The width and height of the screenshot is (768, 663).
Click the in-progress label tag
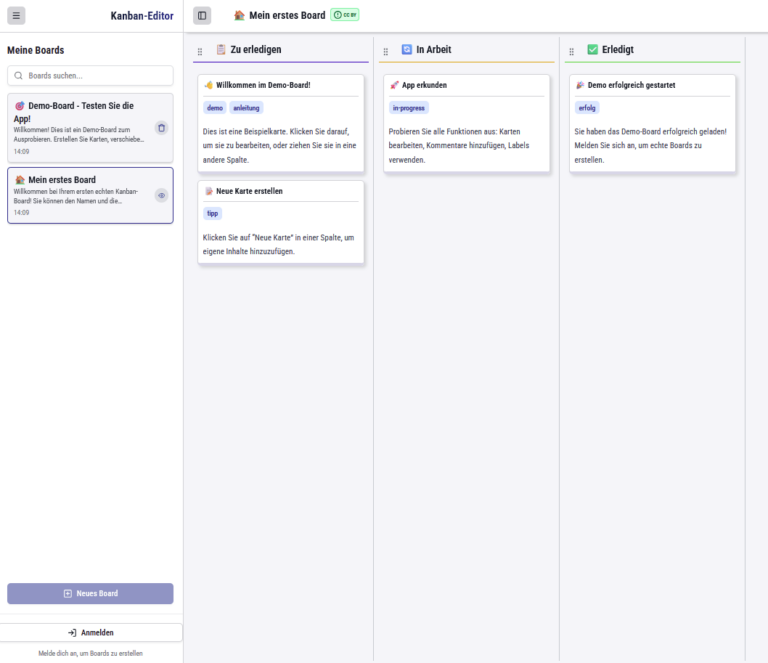408,108
